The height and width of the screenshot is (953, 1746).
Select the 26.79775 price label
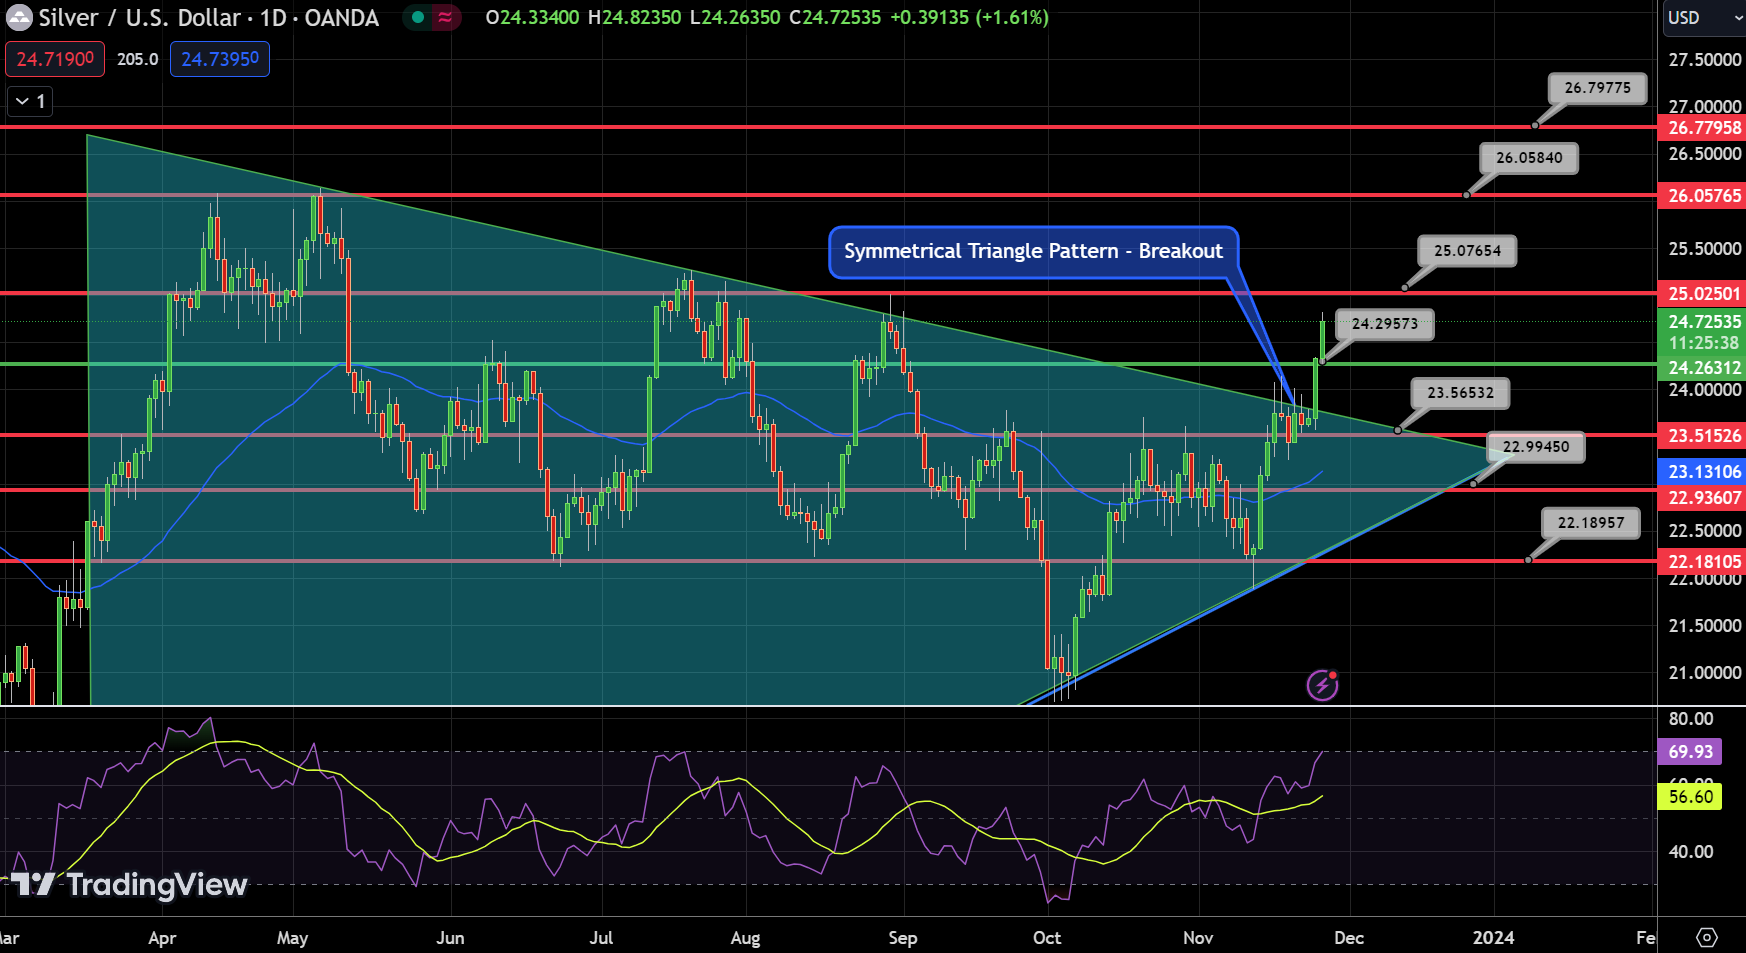1597,88
